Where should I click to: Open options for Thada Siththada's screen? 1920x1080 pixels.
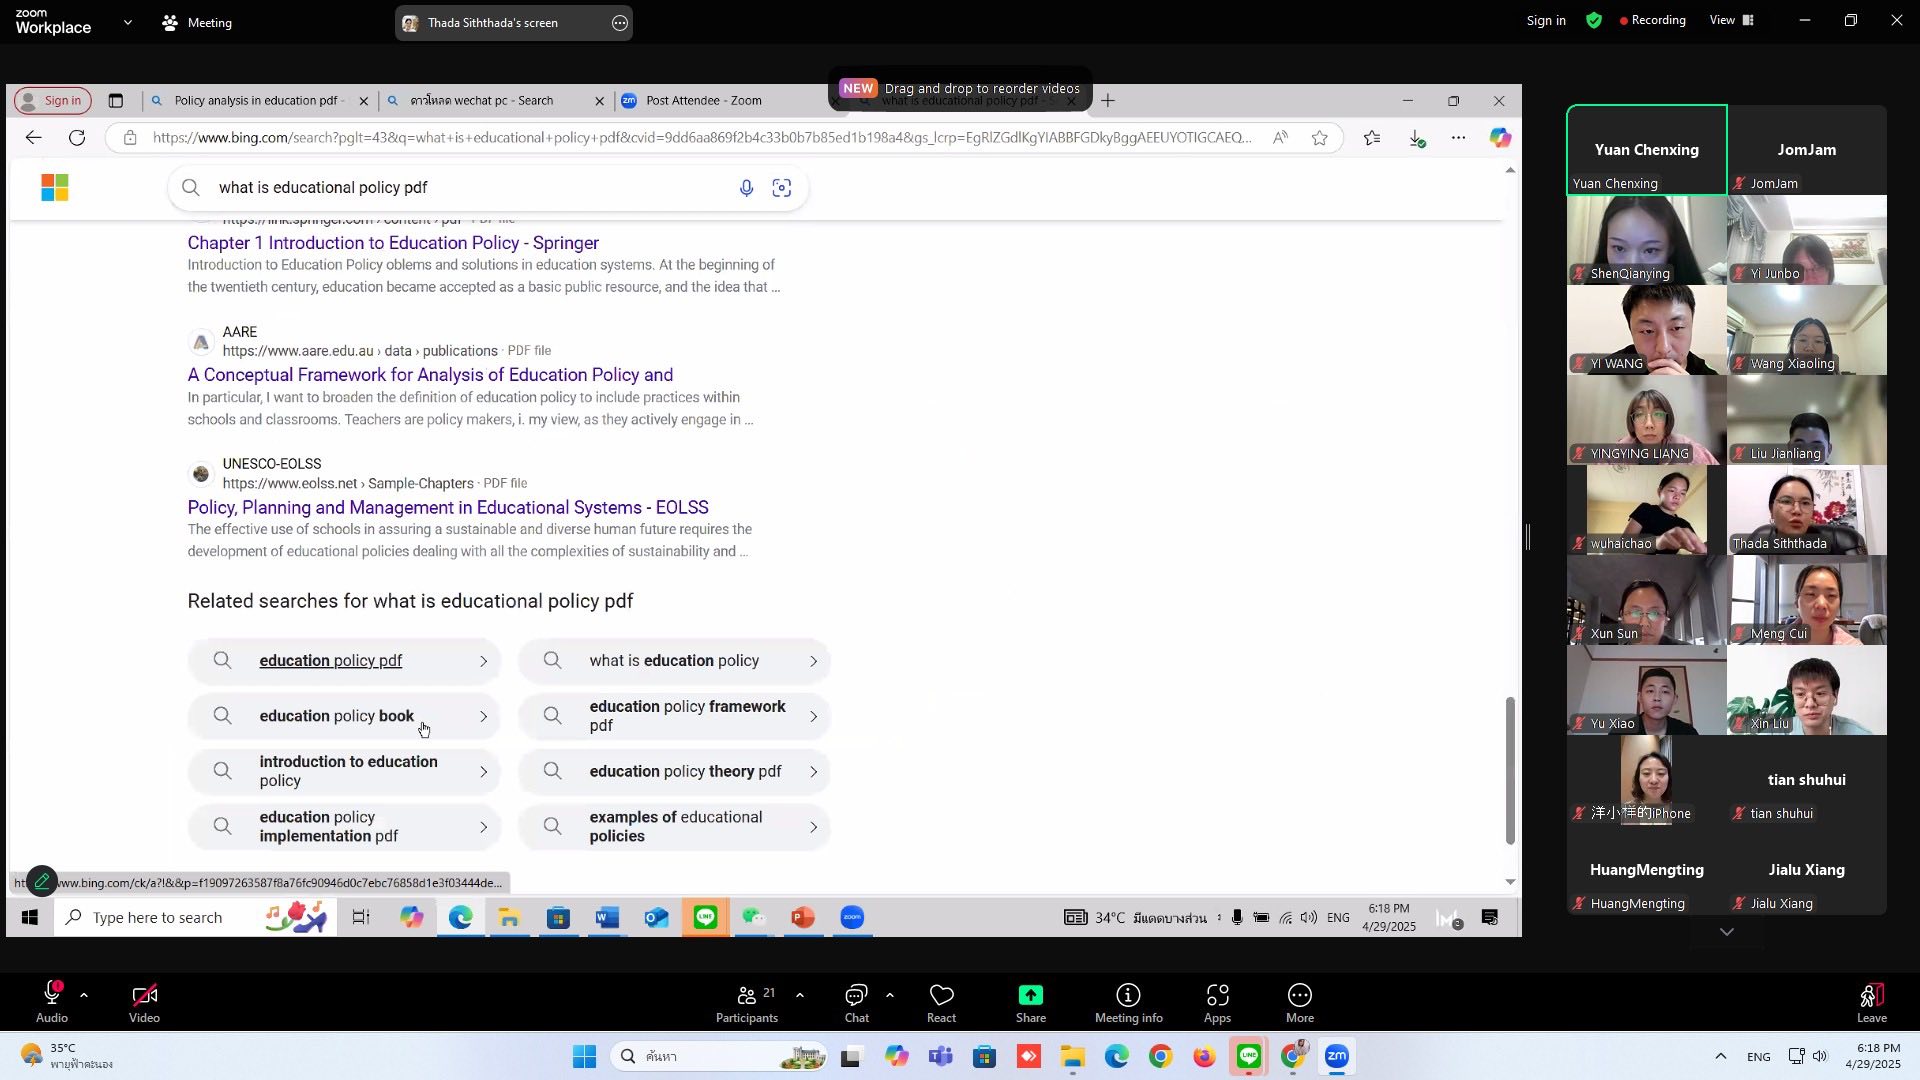coord(620,22)
